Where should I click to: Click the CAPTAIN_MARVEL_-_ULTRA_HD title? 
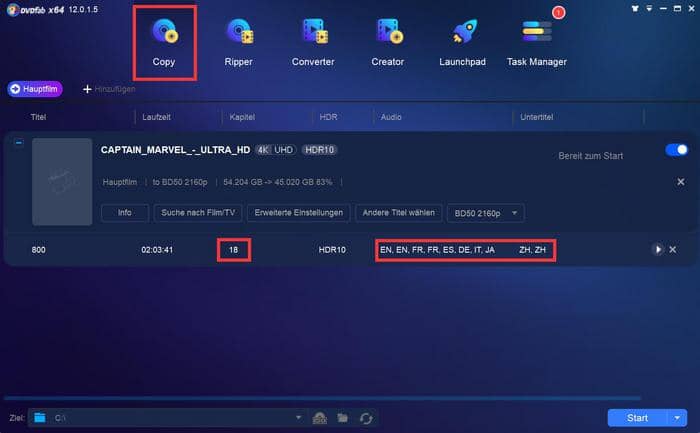pos(175,150)
